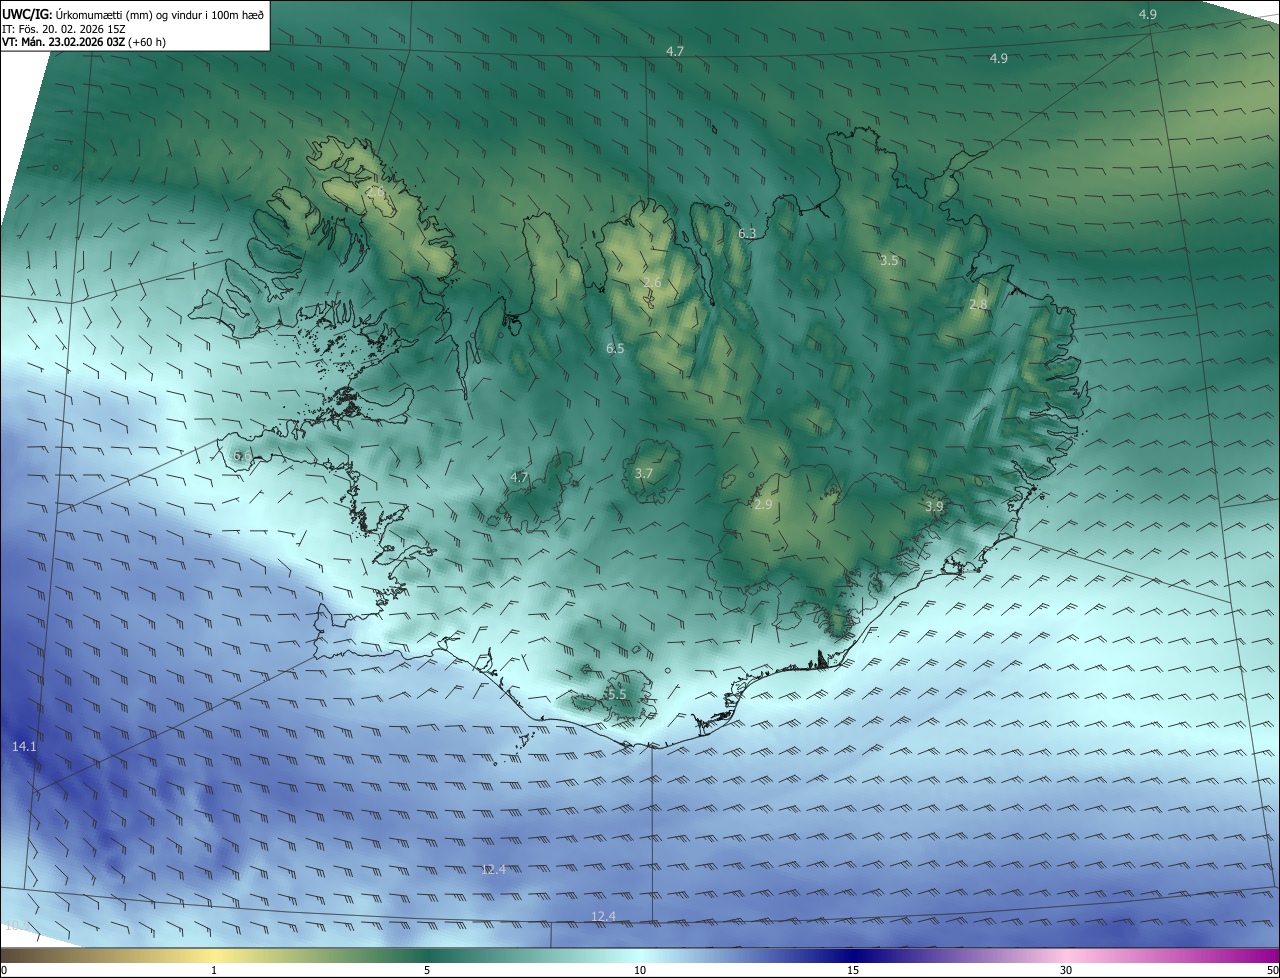Click the color scale tick label 10
Viewport: 1280px width, 978px height.
640,970
